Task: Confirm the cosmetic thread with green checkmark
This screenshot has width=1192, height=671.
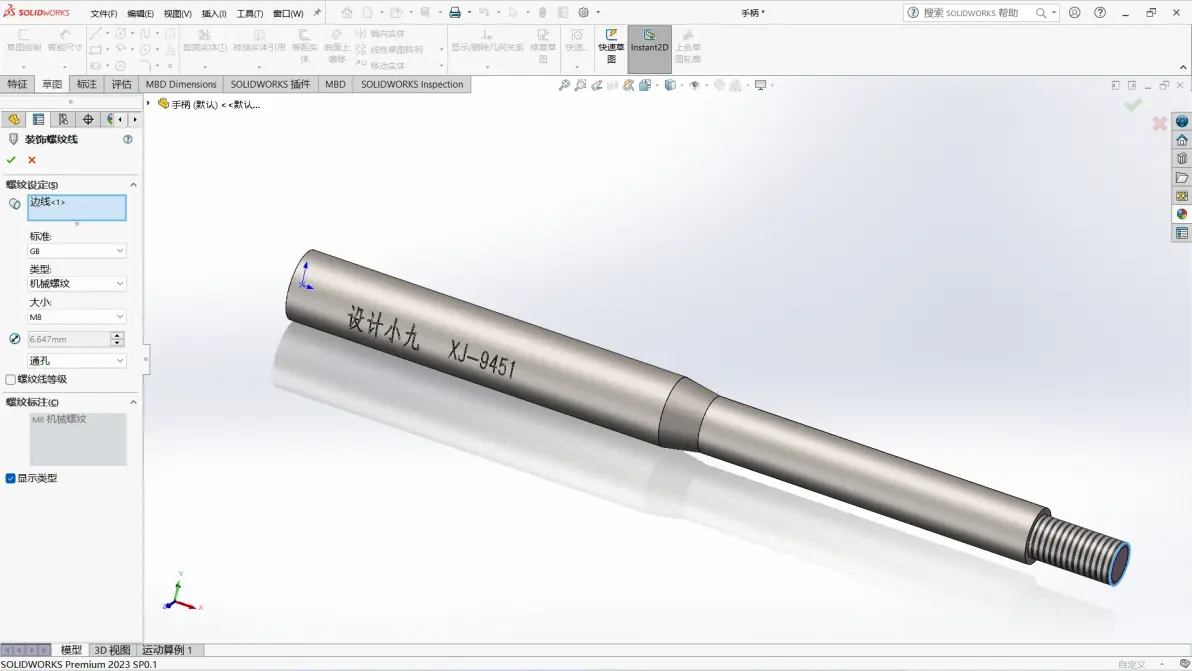Action: [x=11, y=160]
